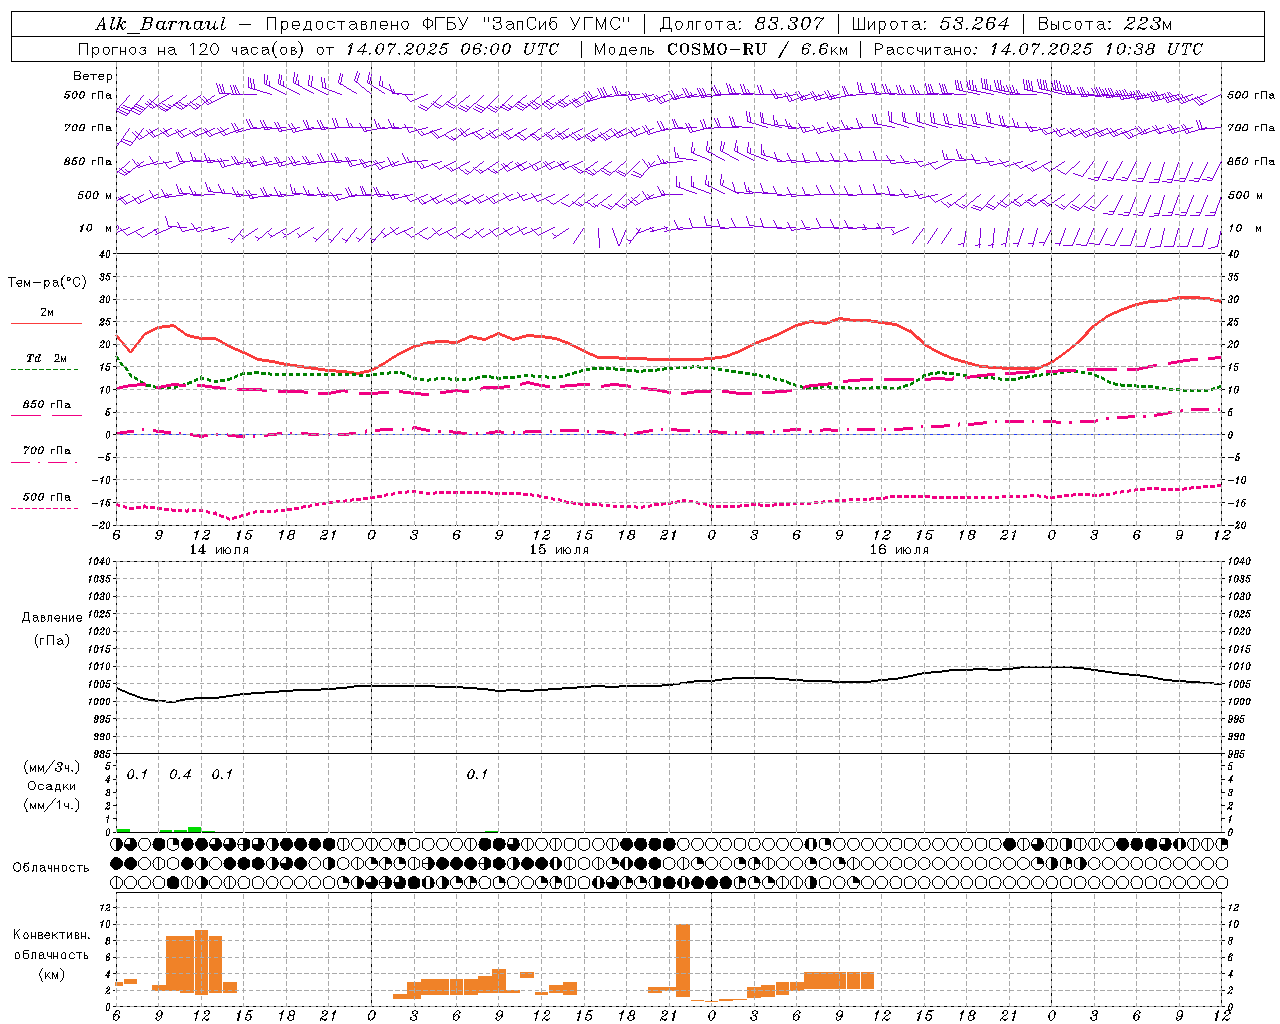The height and width of the screenshot is (1024, 1280).
Task: Click the 'Модель COSMO-RU / 6.6км' text
Action: (x=721, y=49)
